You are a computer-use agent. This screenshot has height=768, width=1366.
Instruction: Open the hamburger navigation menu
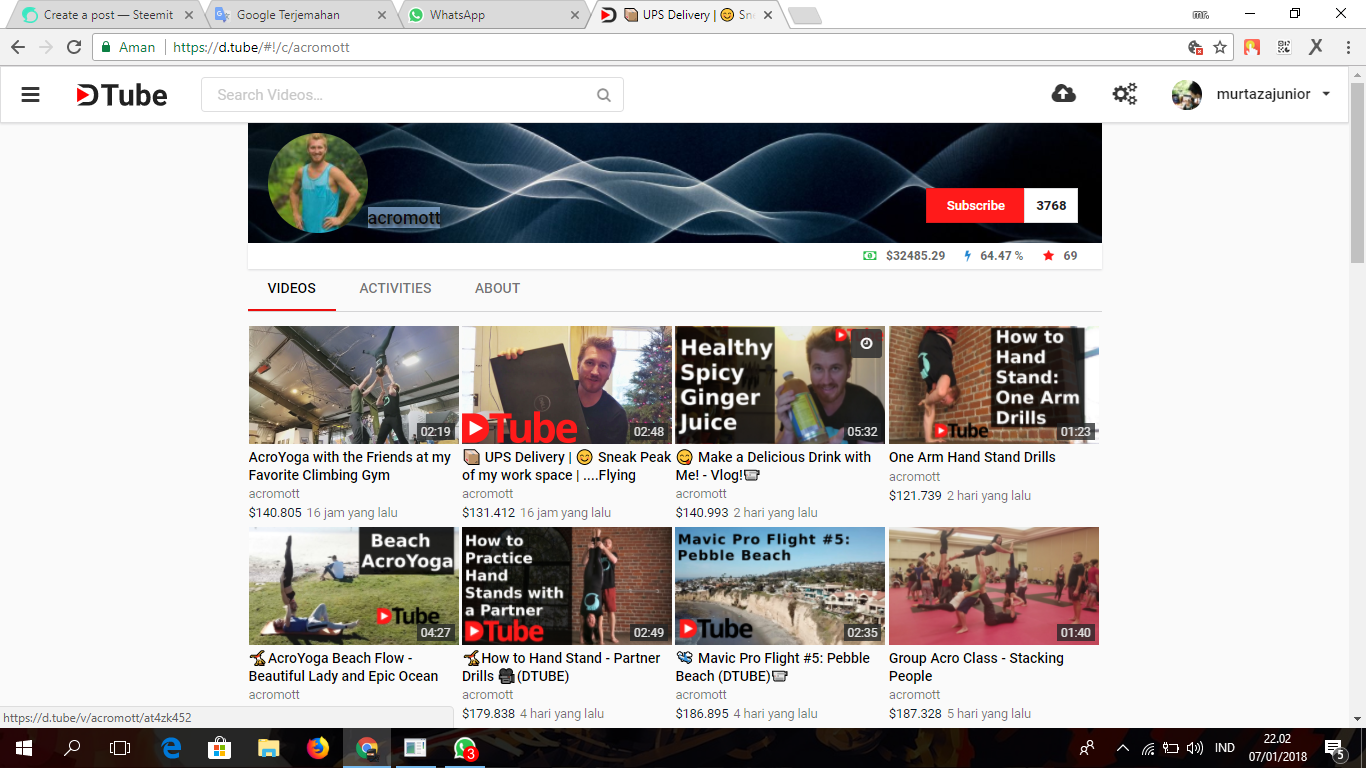30,94
